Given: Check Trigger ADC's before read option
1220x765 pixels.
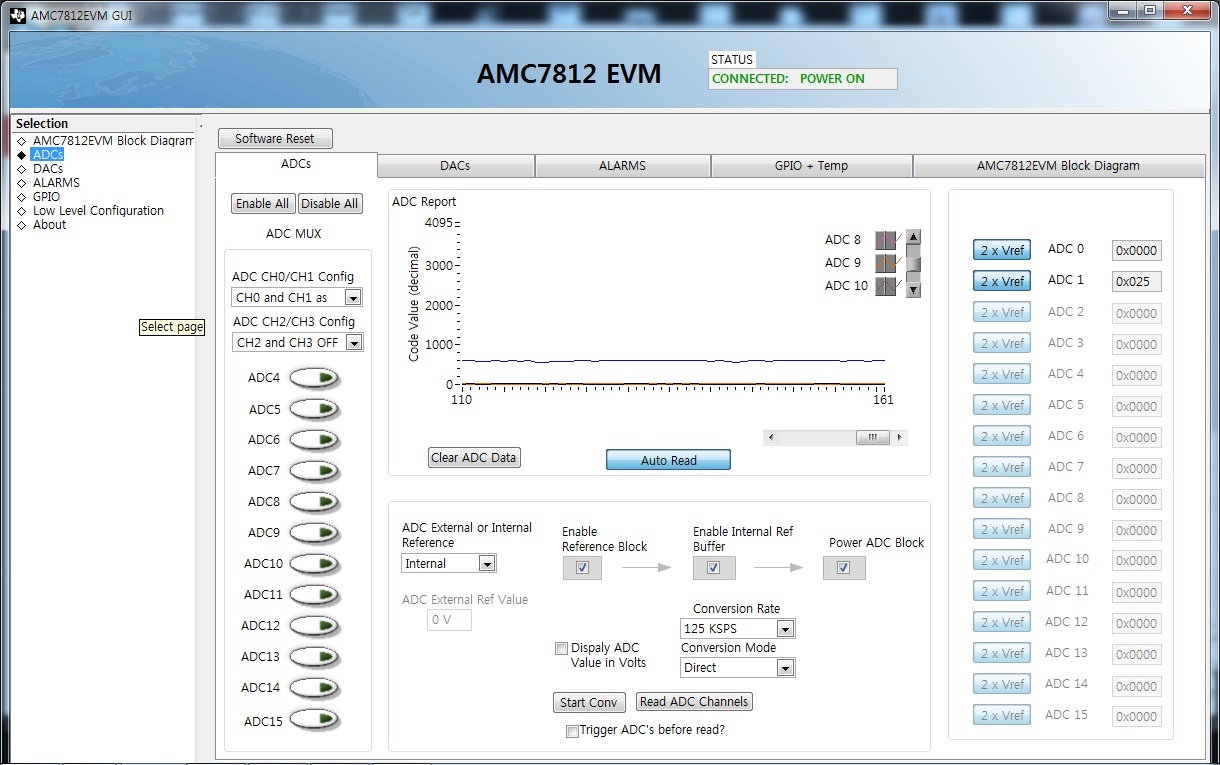Looking at the screenshot, I should 573,731.
